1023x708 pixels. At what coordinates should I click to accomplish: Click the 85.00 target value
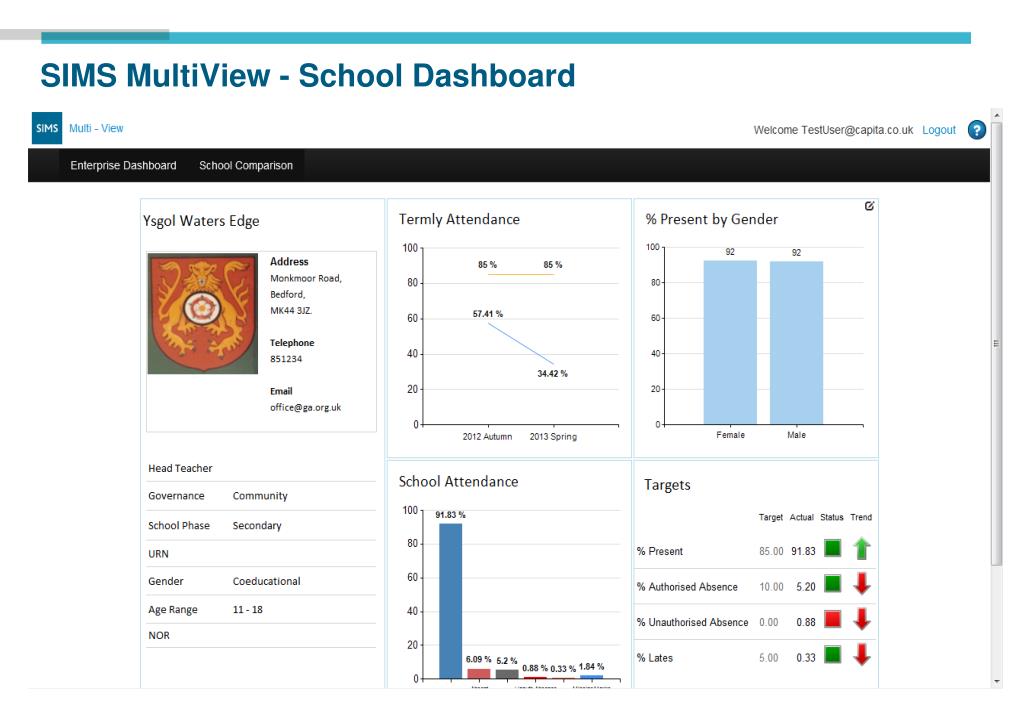click(x=771, y=551)
